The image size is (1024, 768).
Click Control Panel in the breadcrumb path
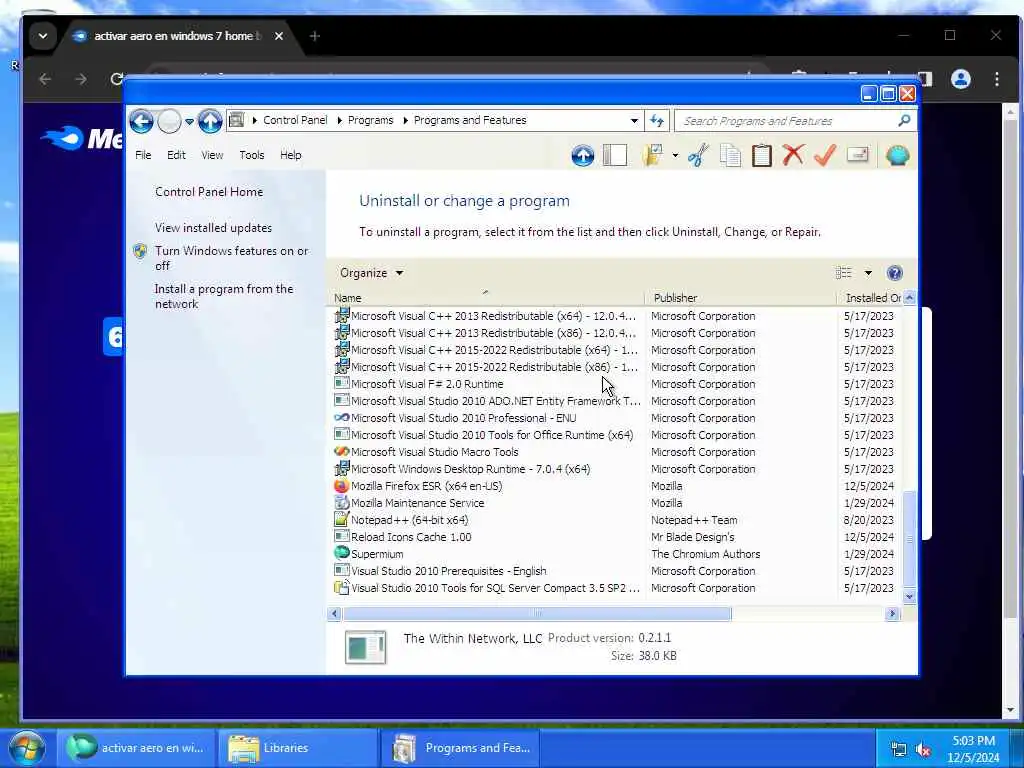pos(295,120)
